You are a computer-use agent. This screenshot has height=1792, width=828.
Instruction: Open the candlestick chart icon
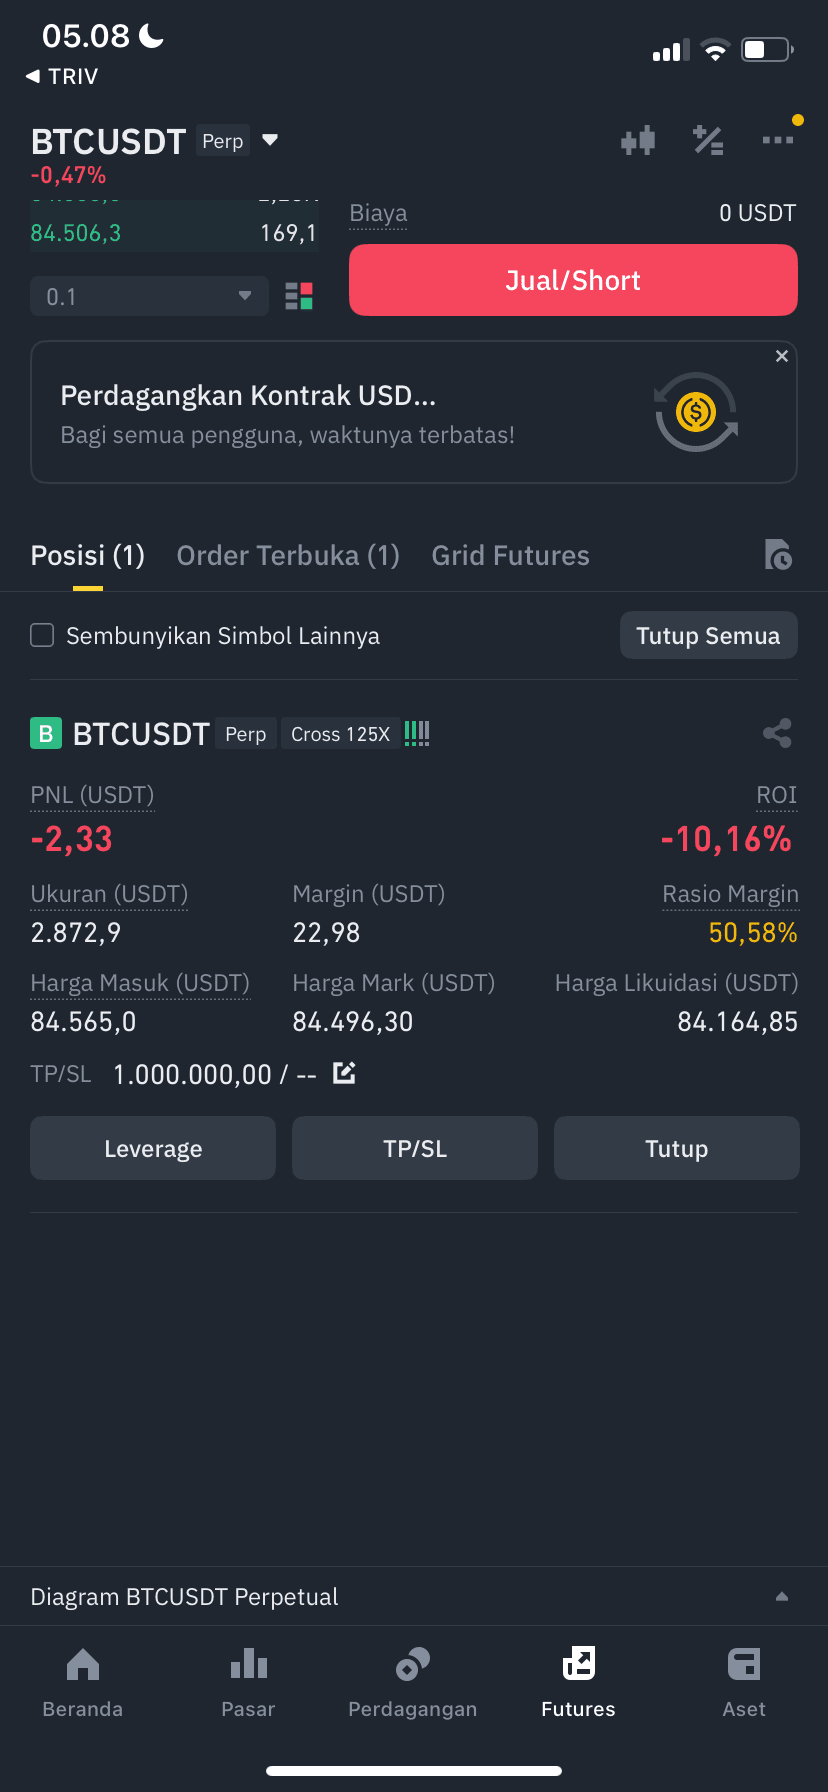tap(638, 140)
